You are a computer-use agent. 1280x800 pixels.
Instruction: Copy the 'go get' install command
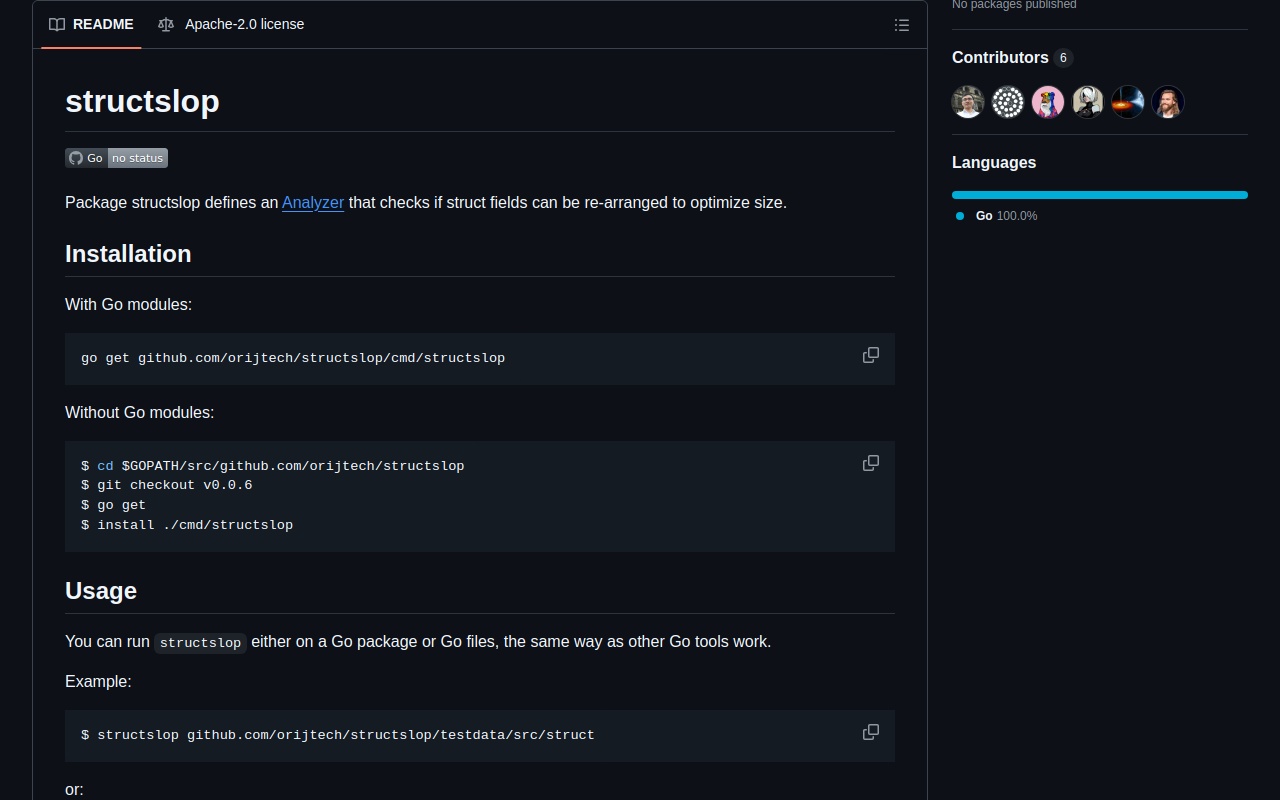coord(870,355)
